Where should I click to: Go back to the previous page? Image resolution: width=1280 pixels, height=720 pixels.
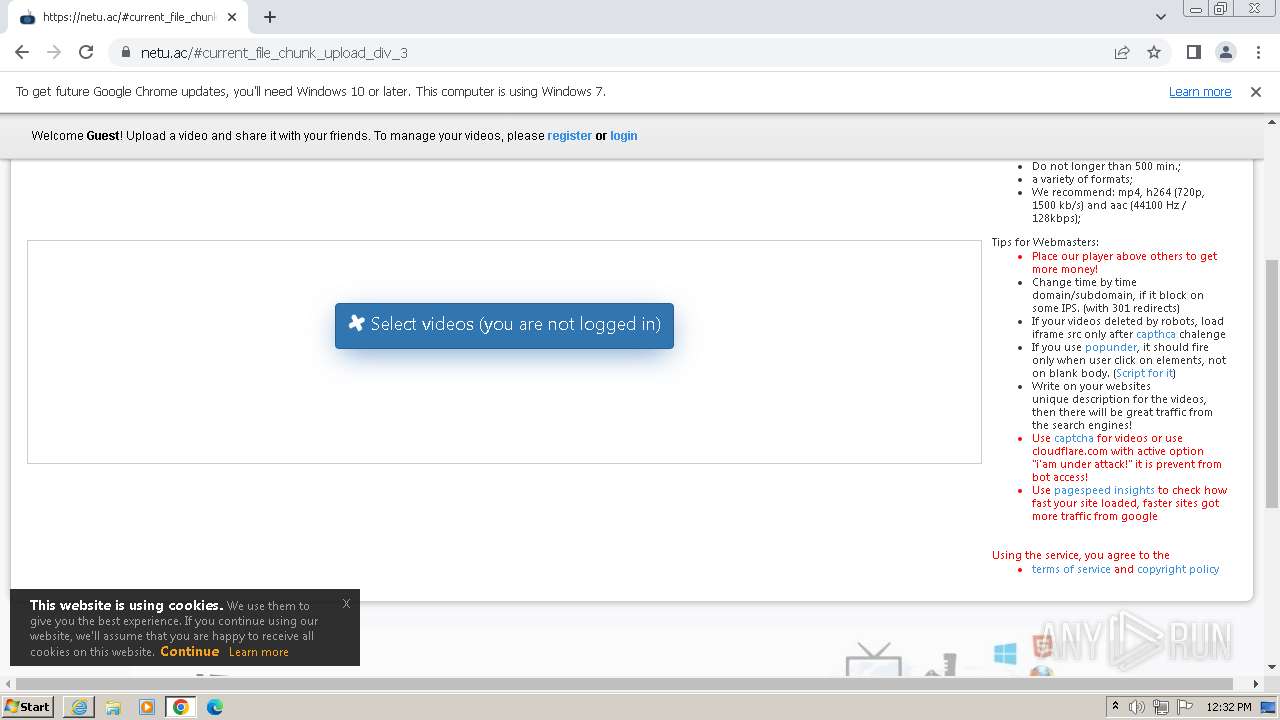tap(22, 52)
